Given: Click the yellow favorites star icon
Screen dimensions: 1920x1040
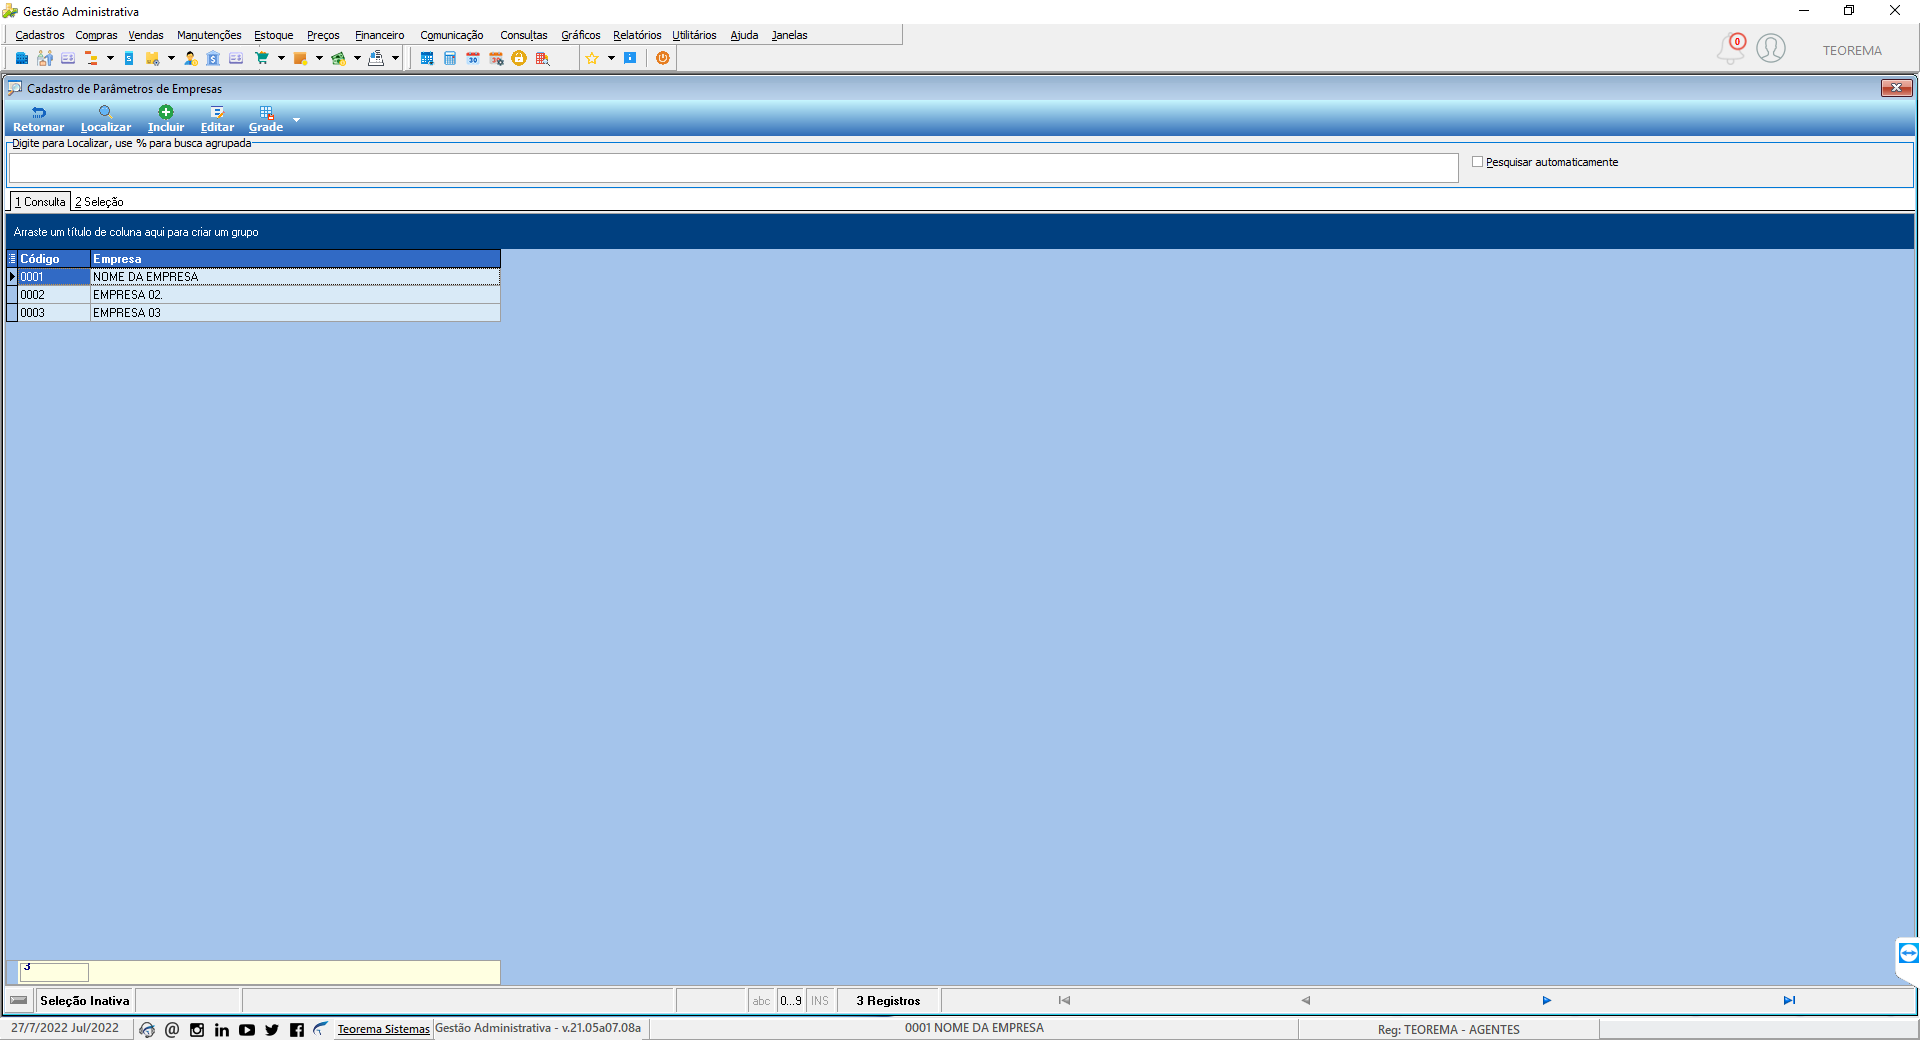Looking at the screenshot, I should pyautogui.click(x=592, y=58).
